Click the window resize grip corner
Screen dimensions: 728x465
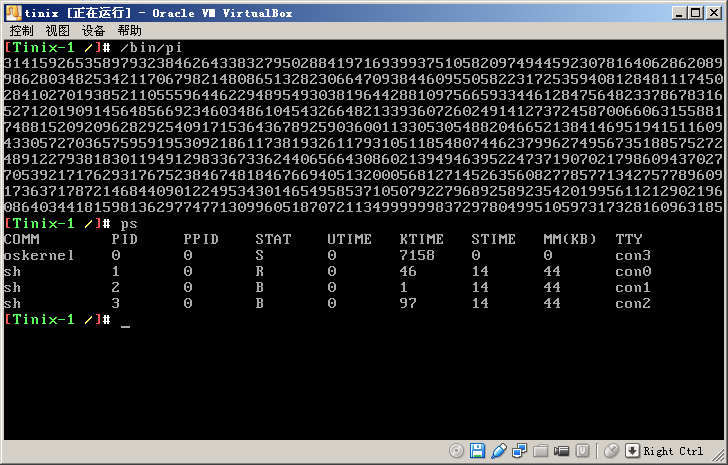[718, 455]
